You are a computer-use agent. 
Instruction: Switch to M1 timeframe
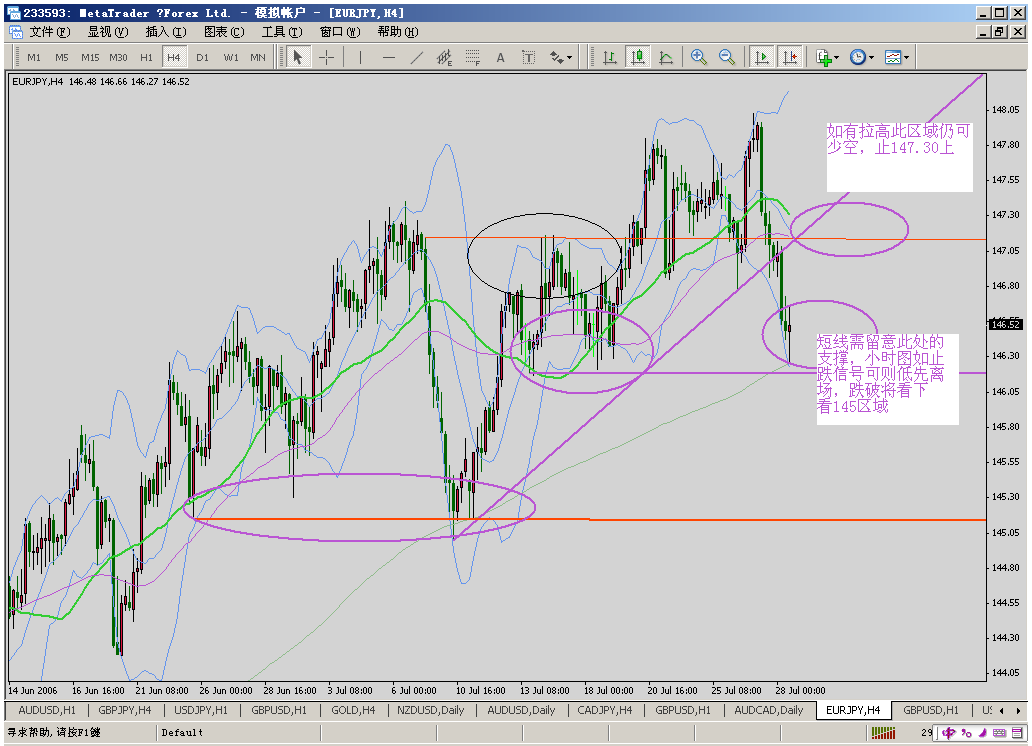34,58
